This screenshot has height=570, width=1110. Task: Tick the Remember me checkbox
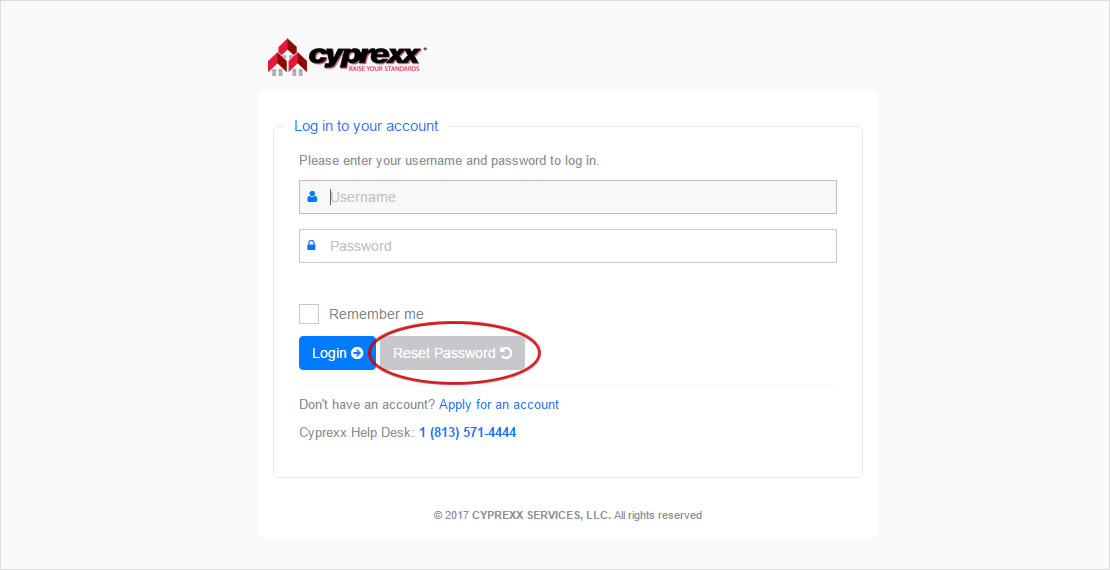(x=309, y=314)
